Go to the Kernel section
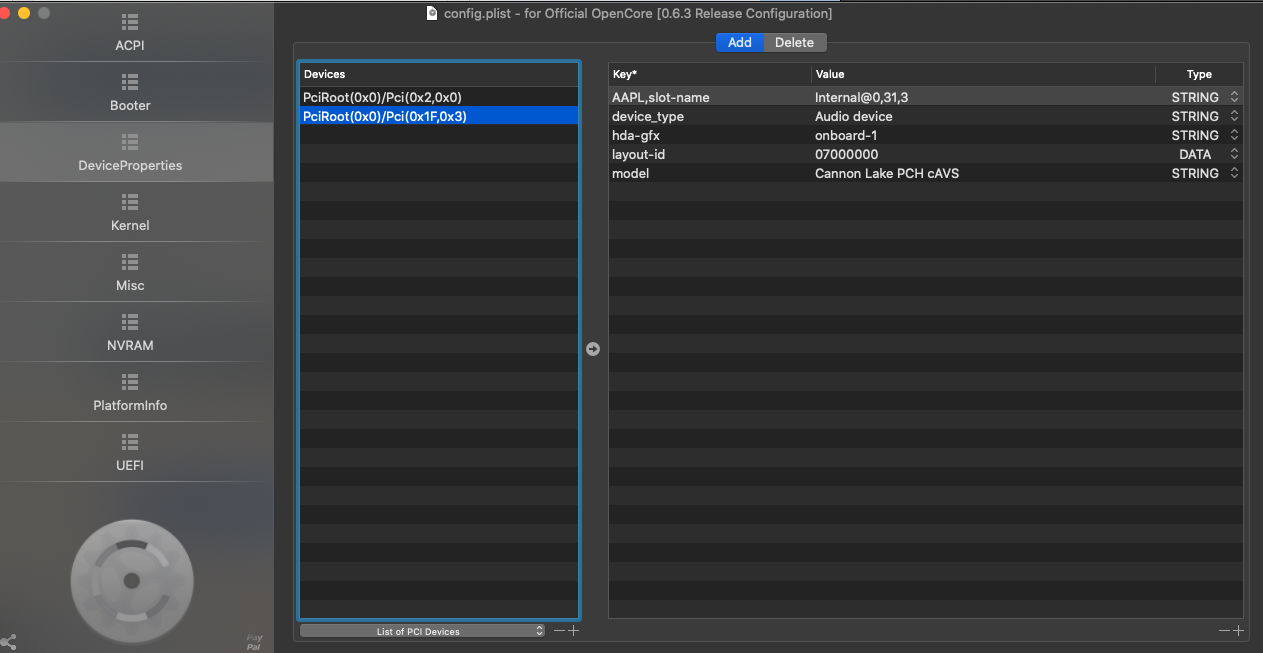Image resolution: width=1263 pixels, height=653 pixels. pos(130,213)
